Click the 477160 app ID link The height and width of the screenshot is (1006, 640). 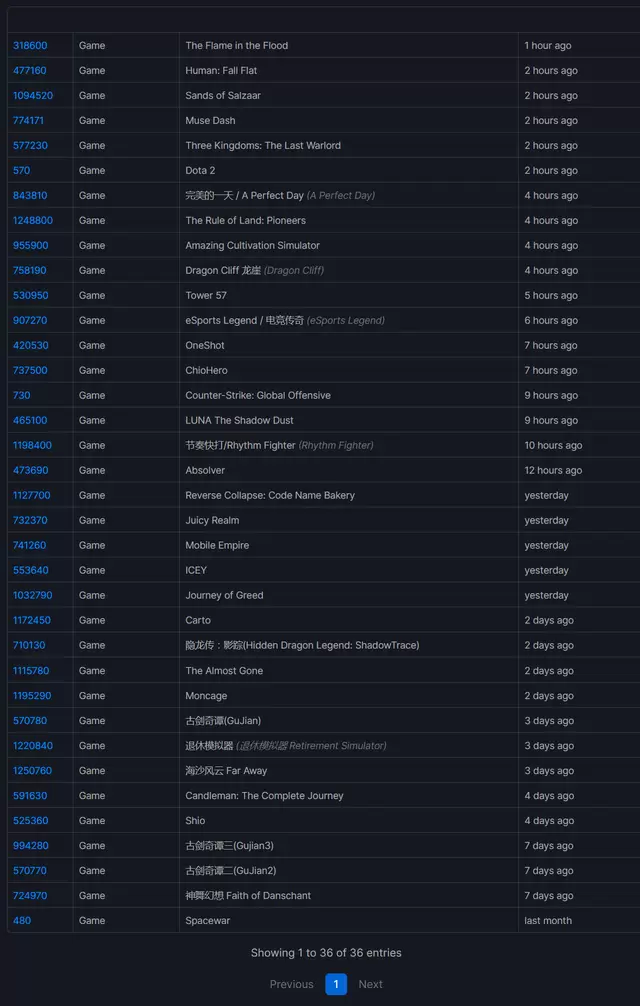coord(29,71)
